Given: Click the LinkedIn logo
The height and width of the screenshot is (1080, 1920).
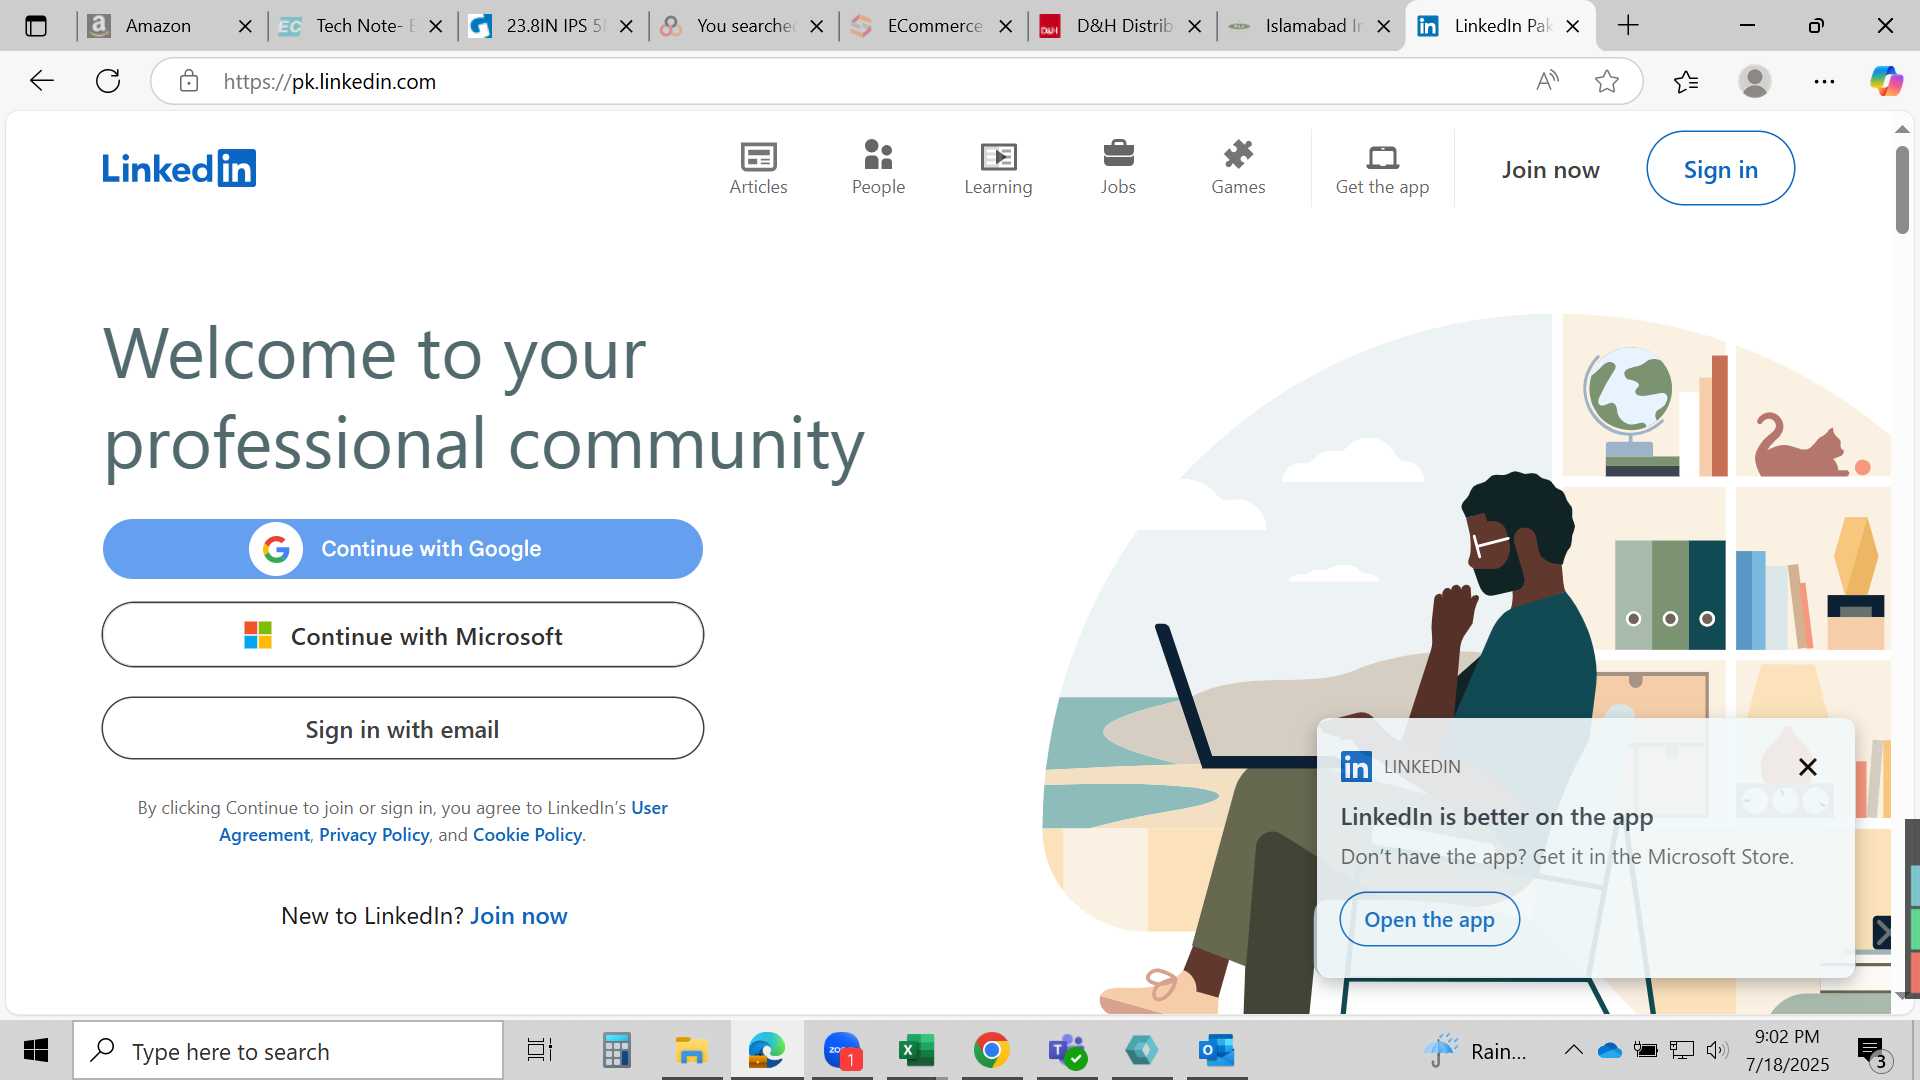Looking at the screenshot, I should pyautogui.click(x=179, y=168).
